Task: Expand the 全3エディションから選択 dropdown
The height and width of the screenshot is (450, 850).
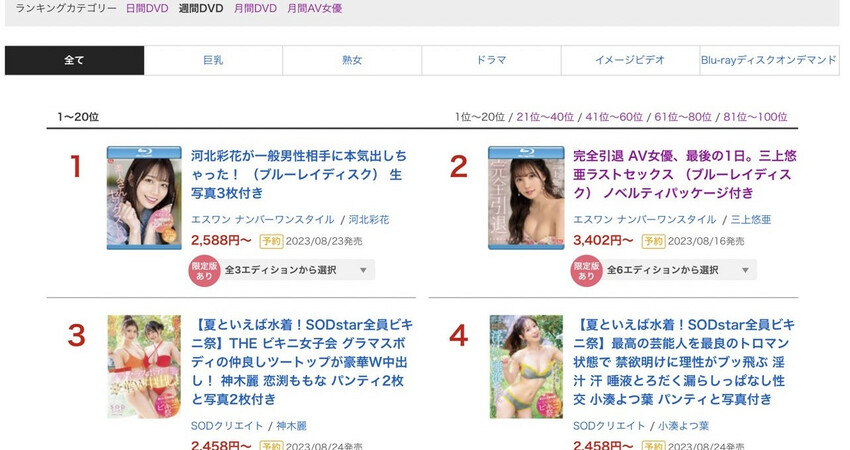Action: (x=297, y=270)
